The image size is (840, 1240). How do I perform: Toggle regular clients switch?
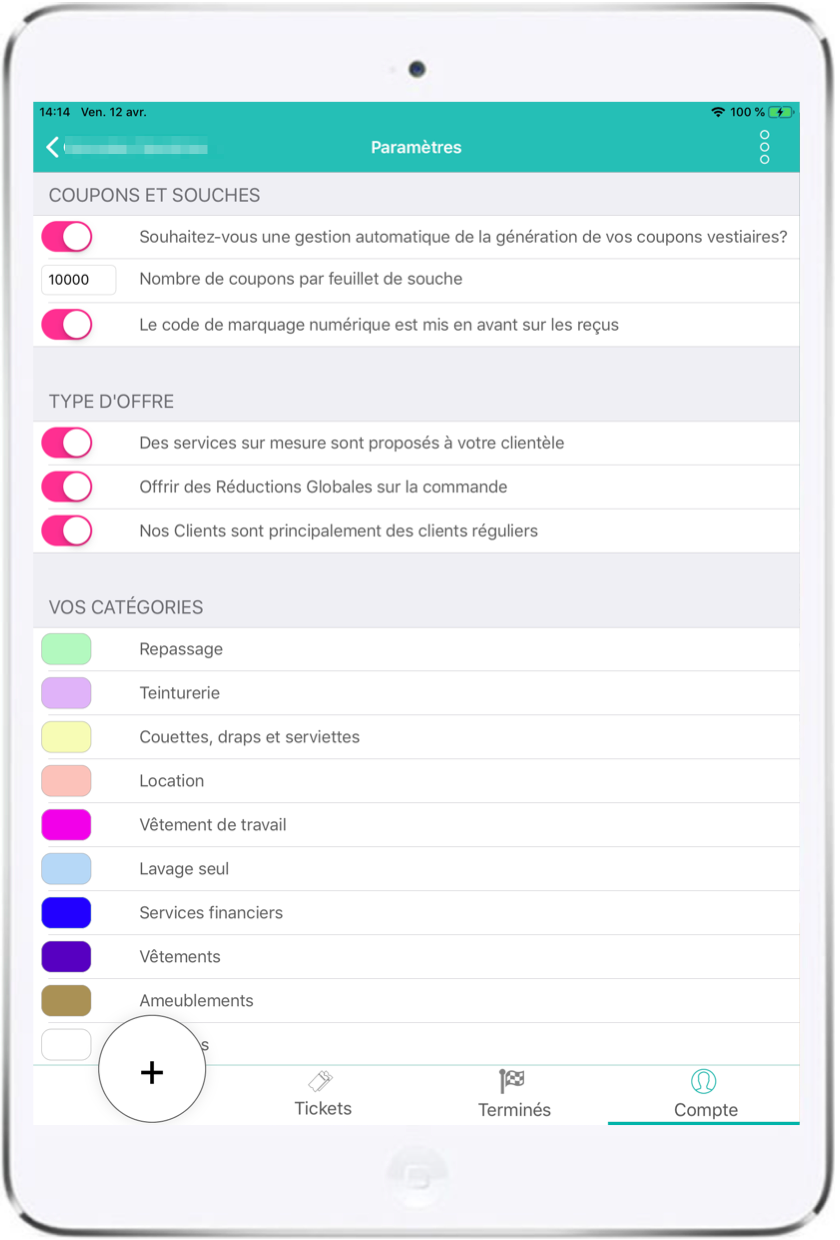click(67, 531)
